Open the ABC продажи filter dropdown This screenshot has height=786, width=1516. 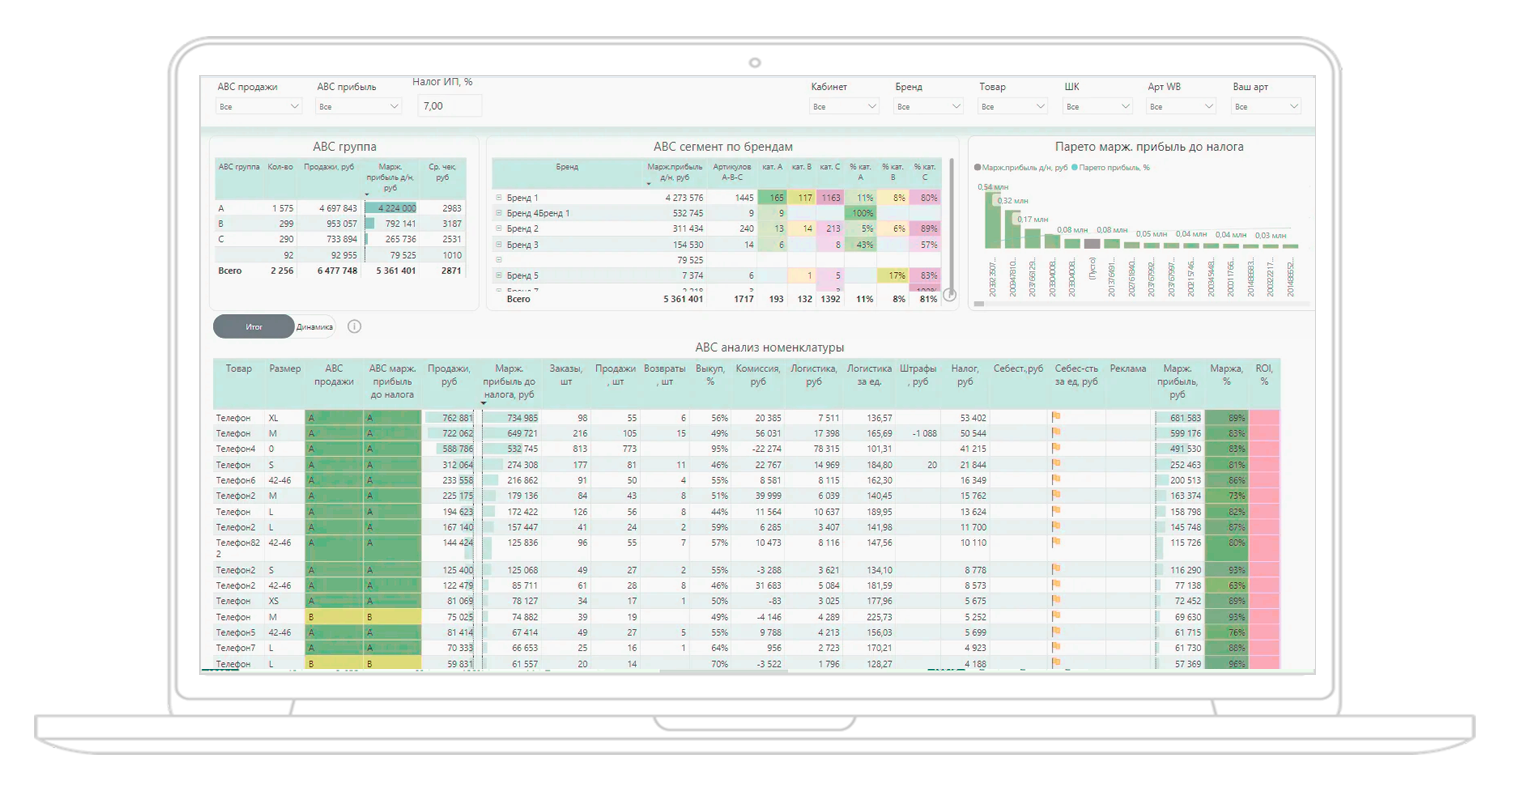pos(258,106)
